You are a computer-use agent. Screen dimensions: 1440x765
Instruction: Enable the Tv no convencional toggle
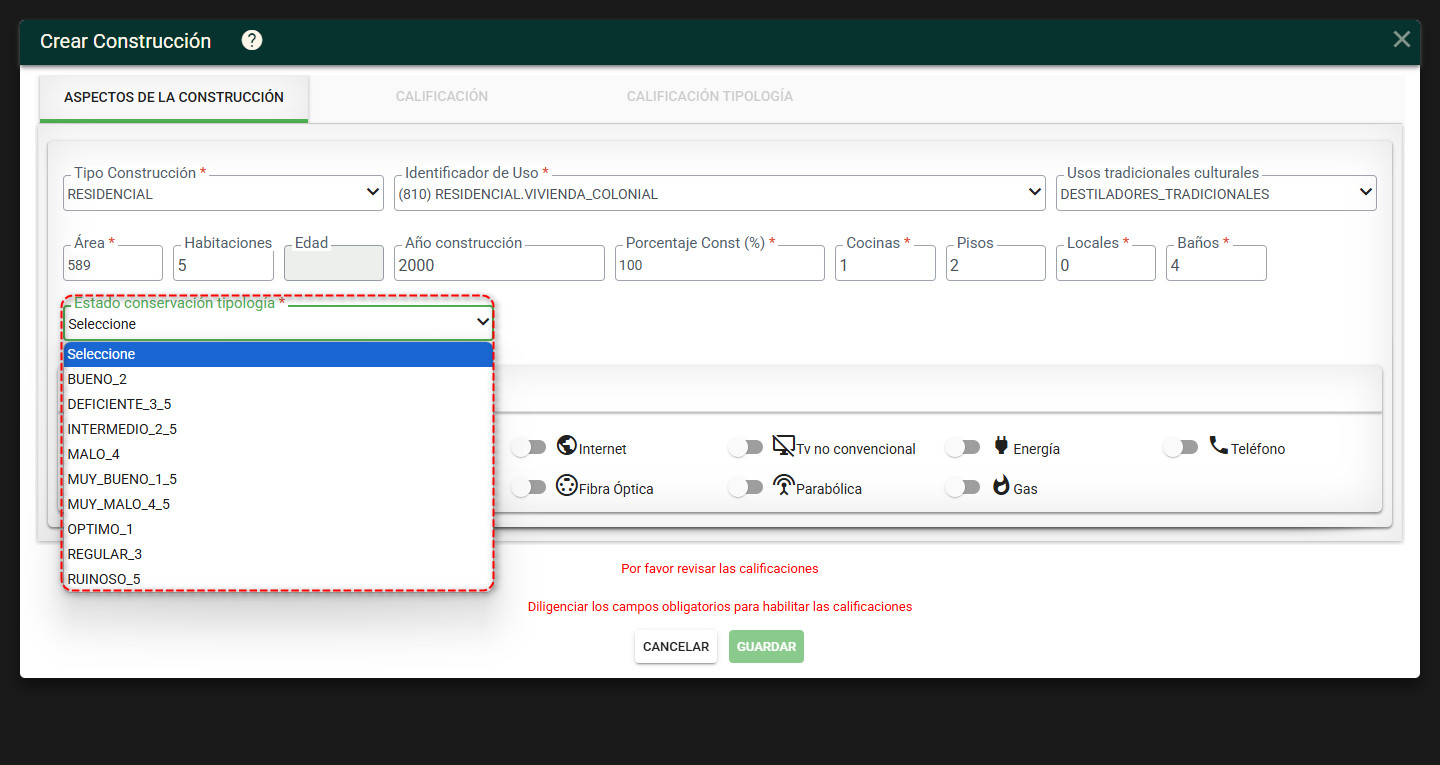746,448
